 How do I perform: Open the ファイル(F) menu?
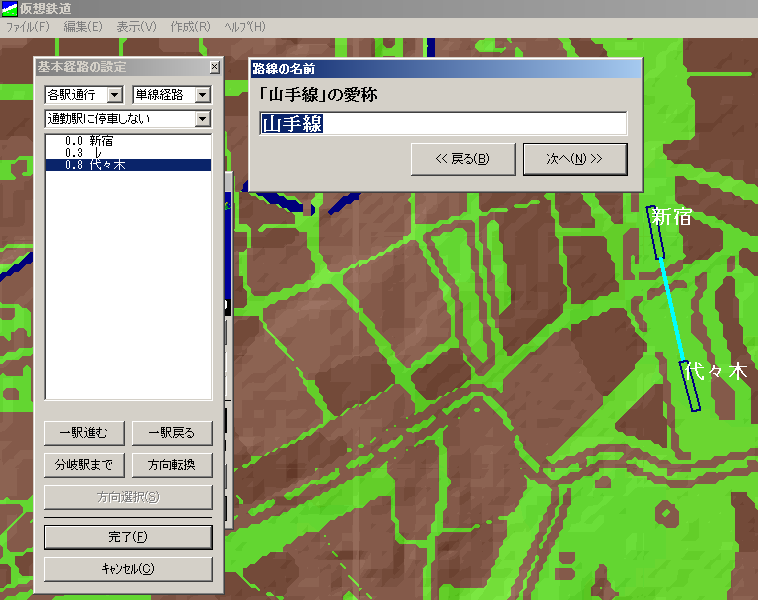28,27
